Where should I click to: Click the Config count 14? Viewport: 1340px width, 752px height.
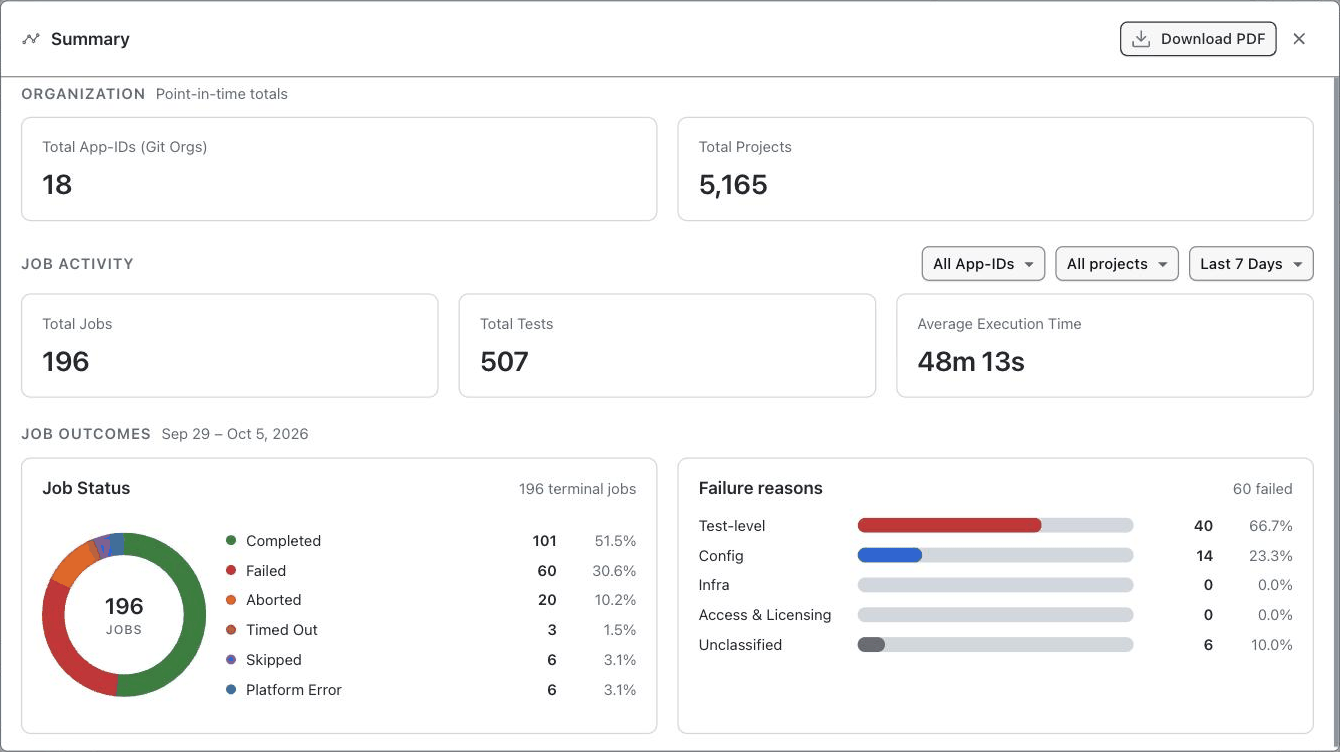[x=1204, y=556]
